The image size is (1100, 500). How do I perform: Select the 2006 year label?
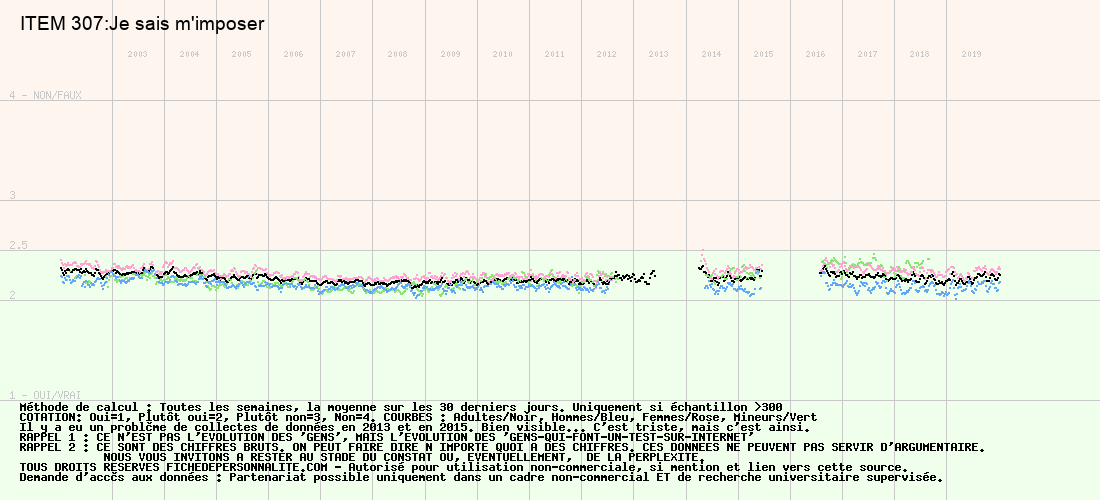[x=293, y=54]
